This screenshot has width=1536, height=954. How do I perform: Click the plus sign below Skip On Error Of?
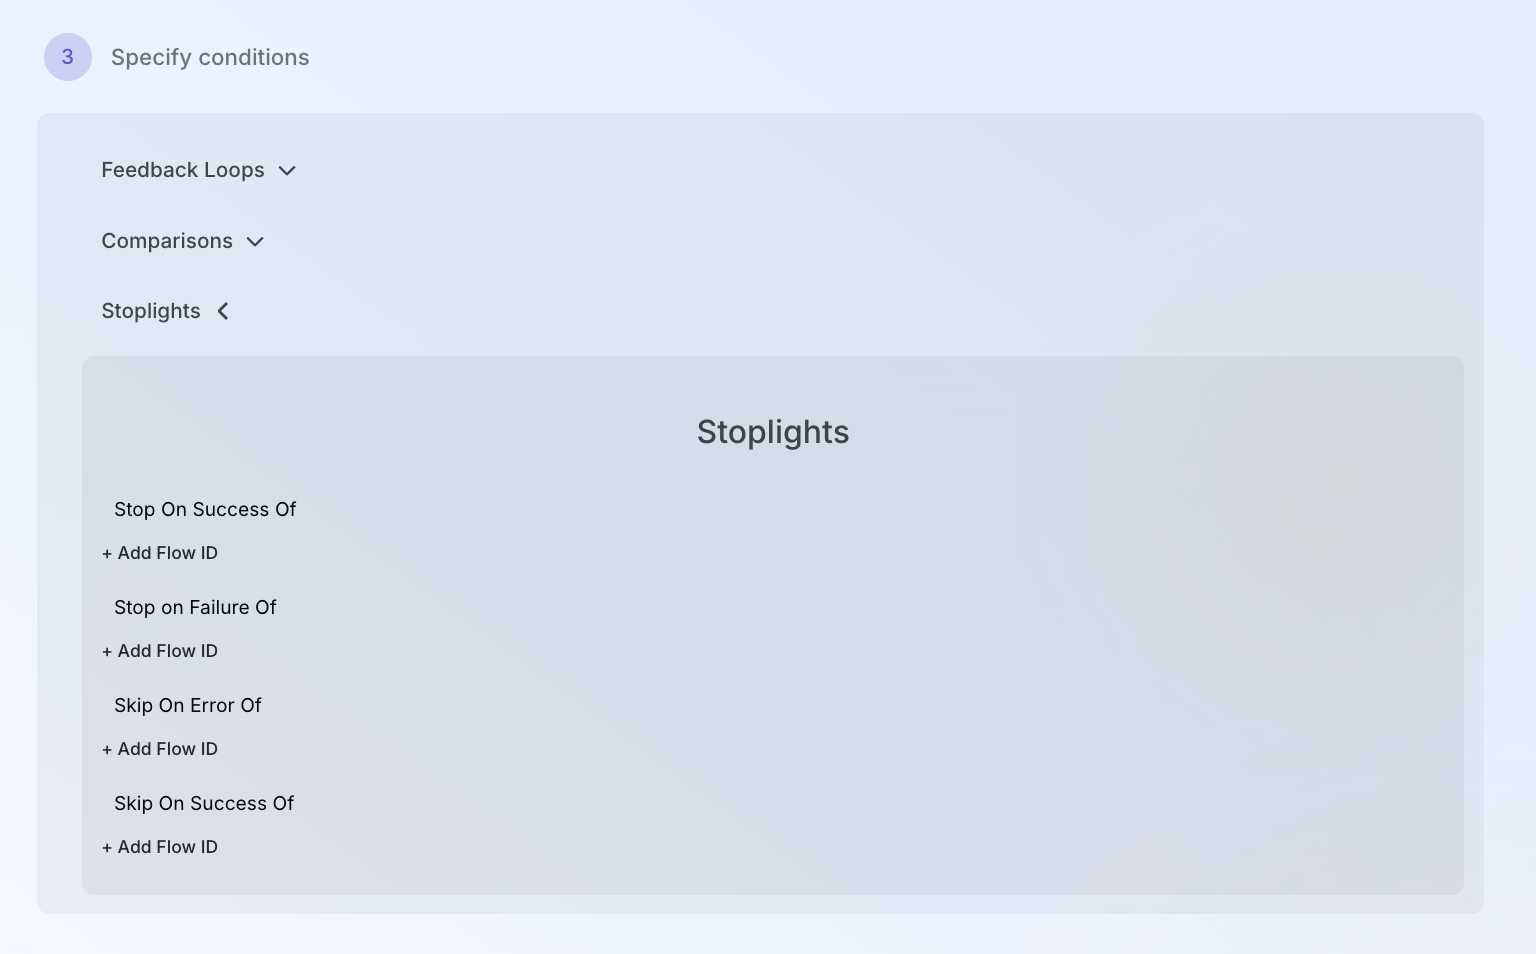[x=107, y=750]
